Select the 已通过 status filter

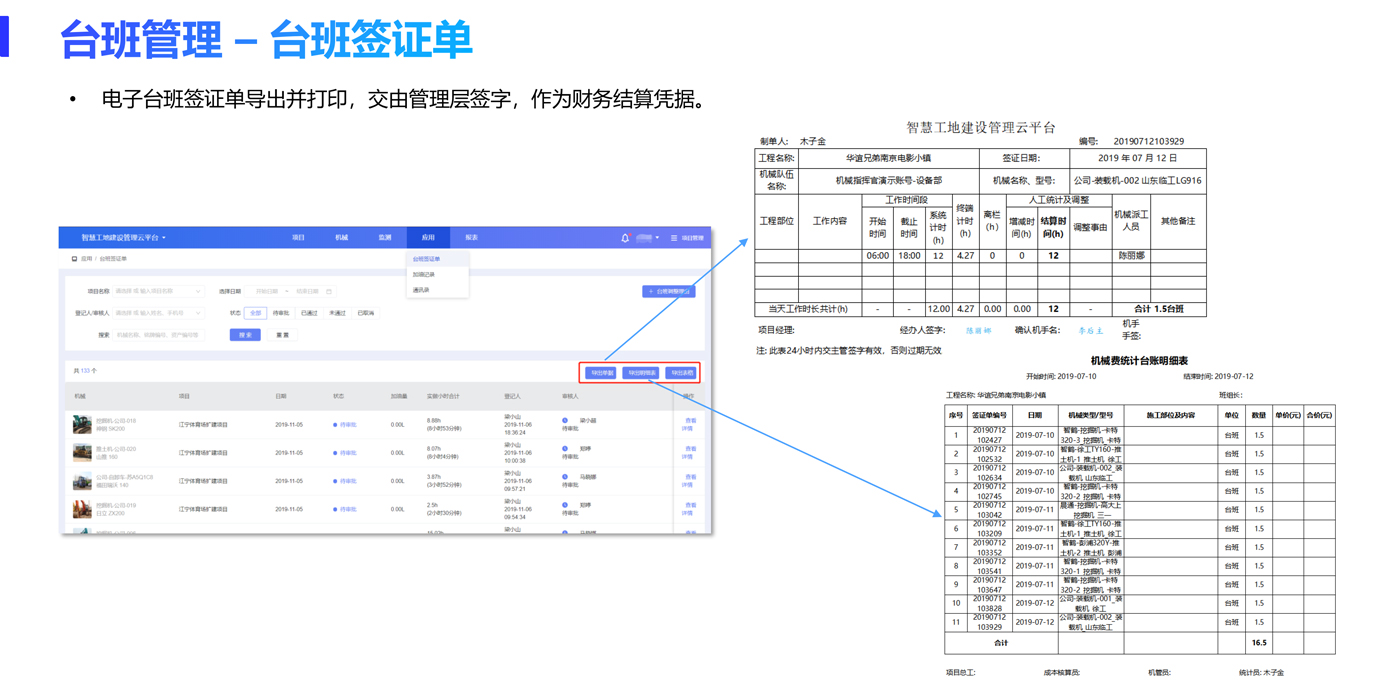point(309,313)
